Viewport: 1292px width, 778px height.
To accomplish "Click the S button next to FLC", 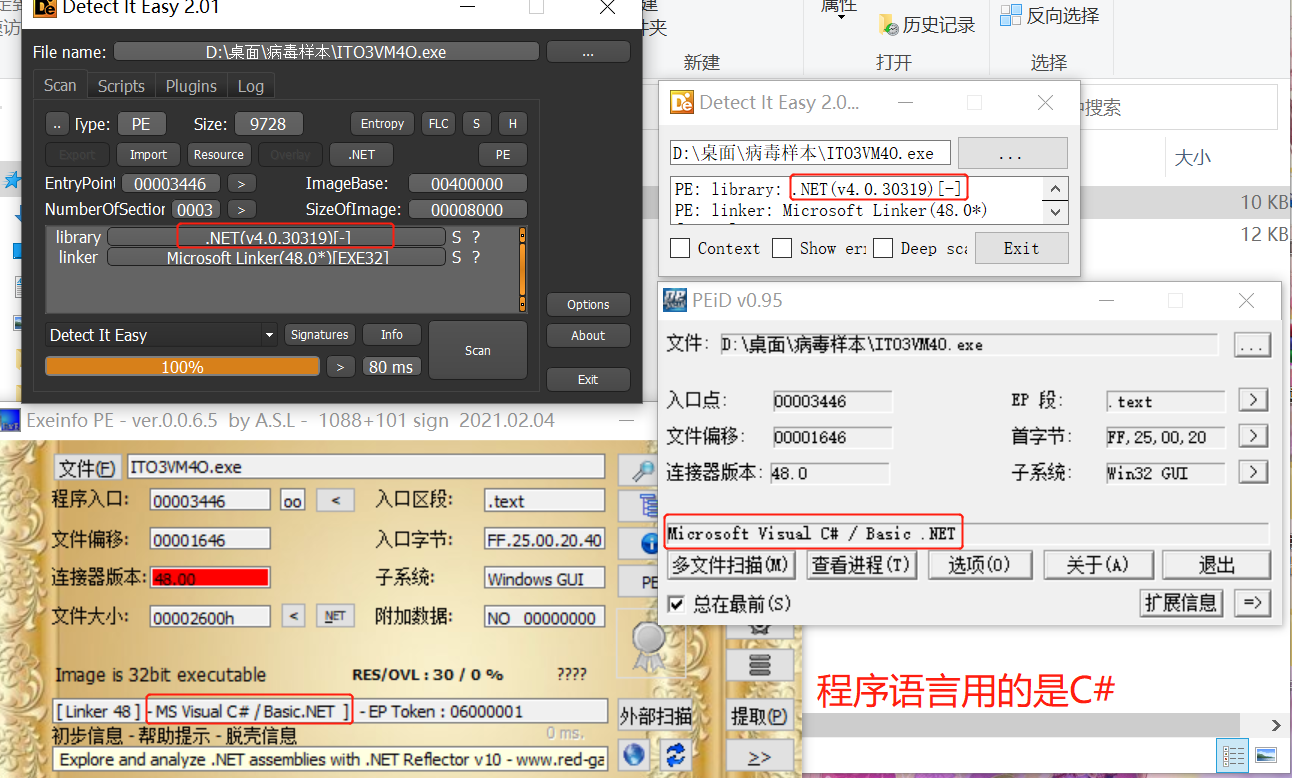I will click(477, 124).
